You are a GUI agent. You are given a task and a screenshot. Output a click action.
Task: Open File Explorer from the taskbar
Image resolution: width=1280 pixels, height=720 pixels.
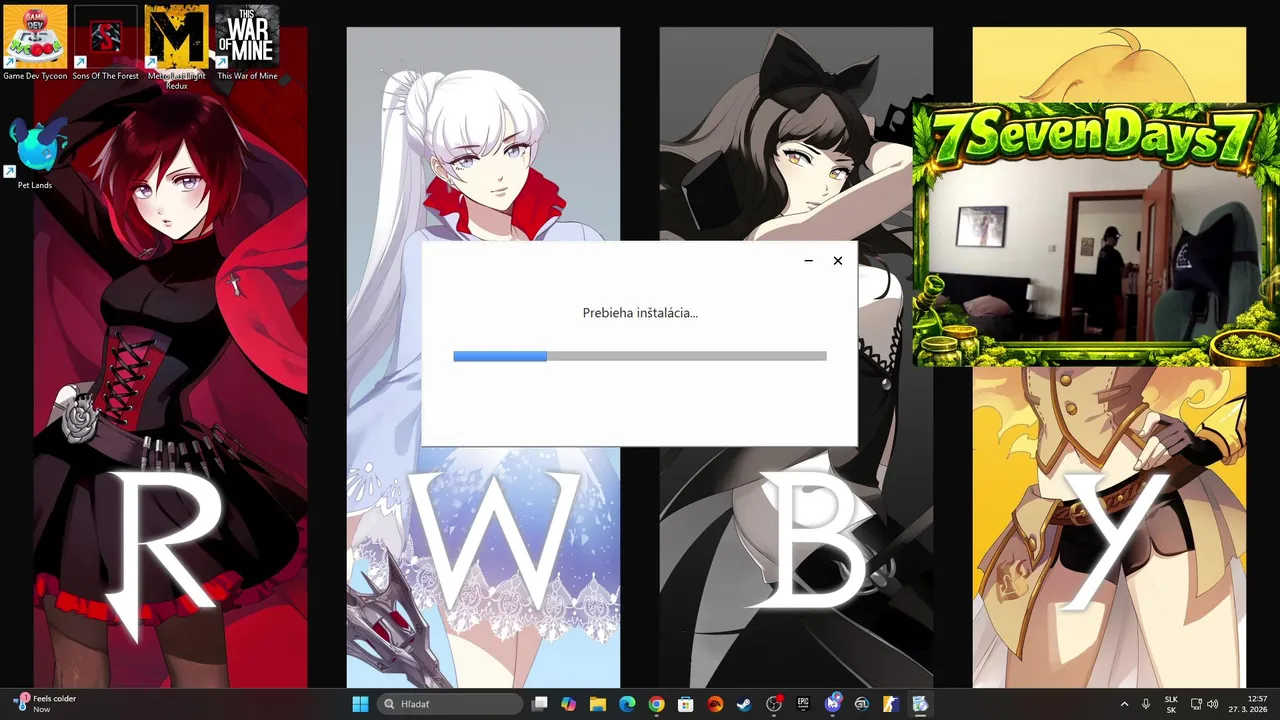pos(598,704)
